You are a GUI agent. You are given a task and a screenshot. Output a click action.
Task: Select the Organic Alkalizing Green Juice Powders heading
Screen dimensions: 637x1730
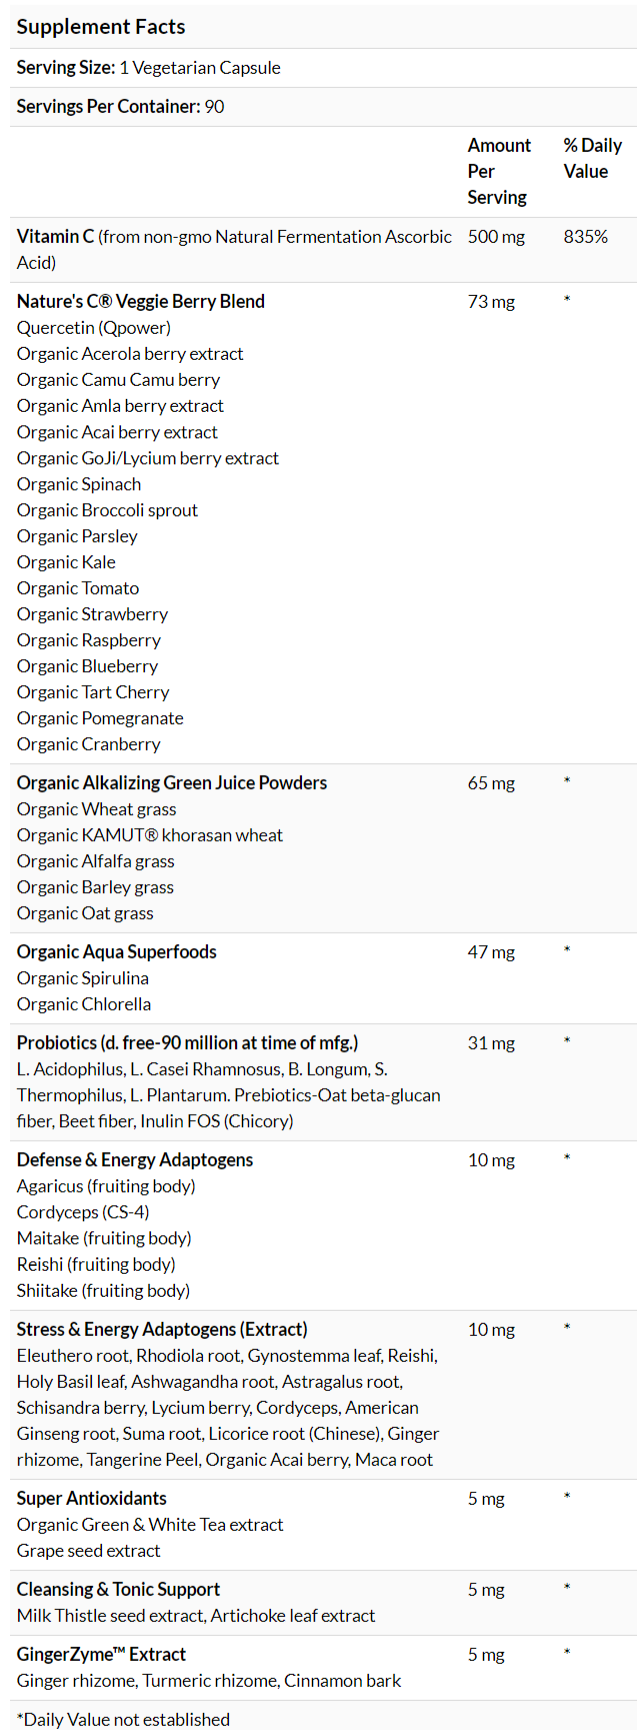tap(172, 783)
